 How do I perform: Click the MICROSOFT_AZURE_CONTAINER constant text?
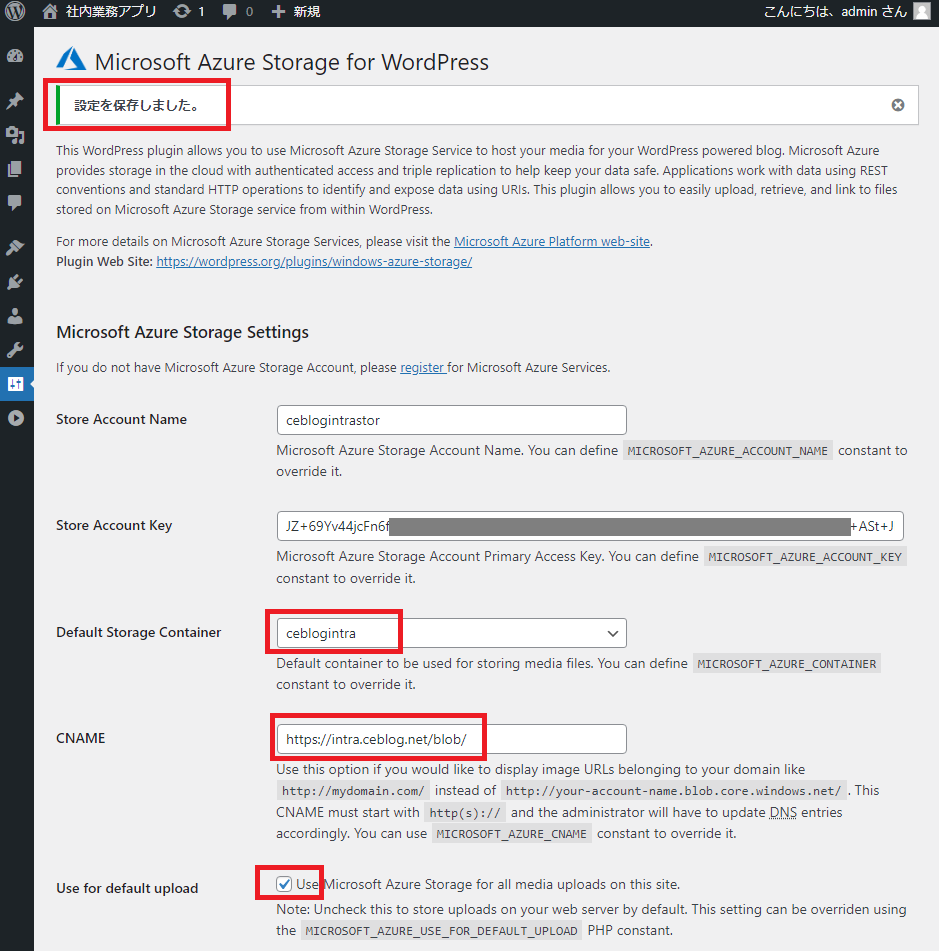[x=787, y=664]
